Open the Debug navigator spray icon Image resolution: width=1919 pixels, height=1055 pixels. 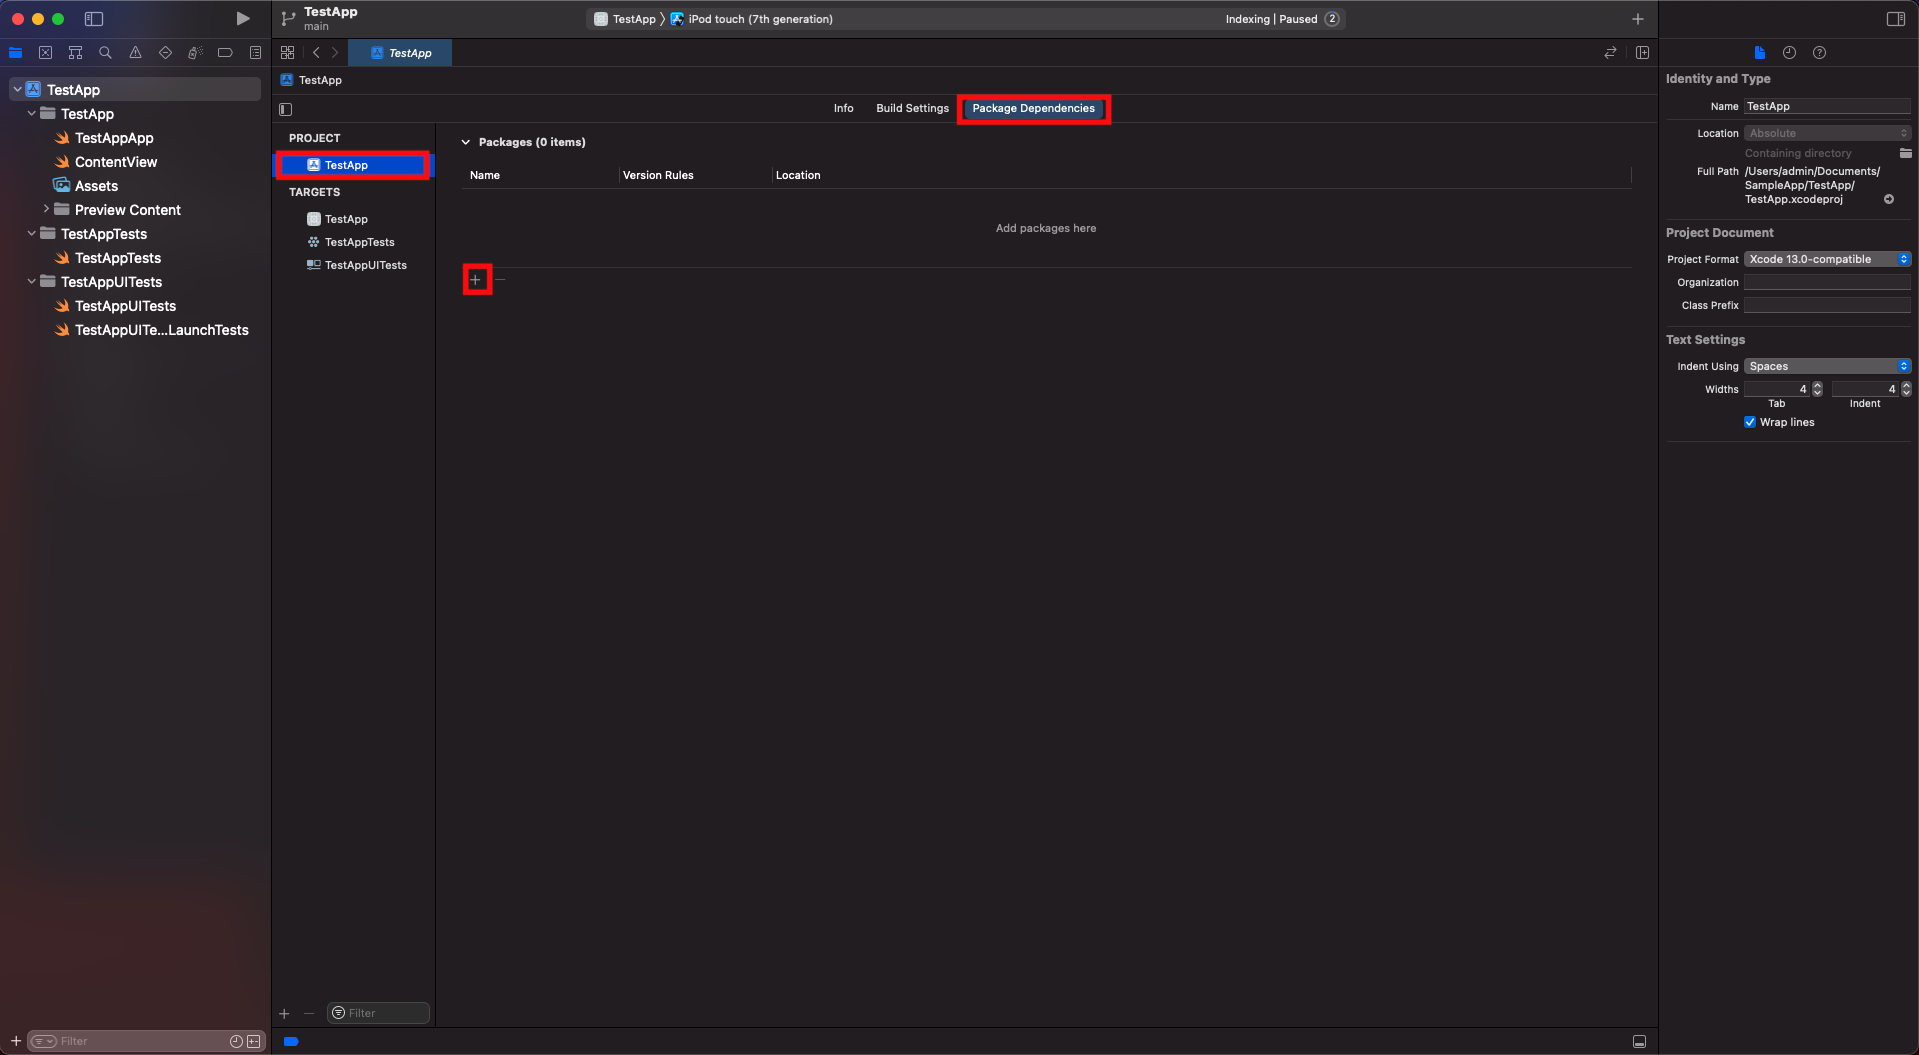pyautogui.click(x=195, y=53)
